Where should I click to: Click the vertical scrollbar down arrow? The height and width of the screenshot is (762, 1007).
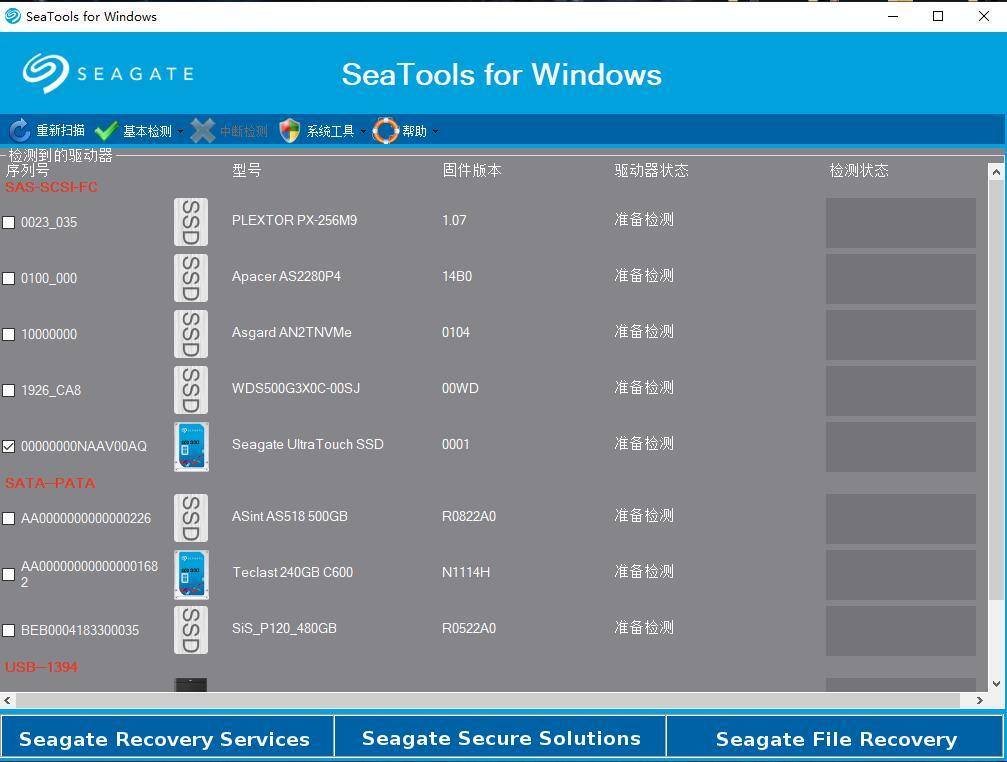click(x=996, y=683)
